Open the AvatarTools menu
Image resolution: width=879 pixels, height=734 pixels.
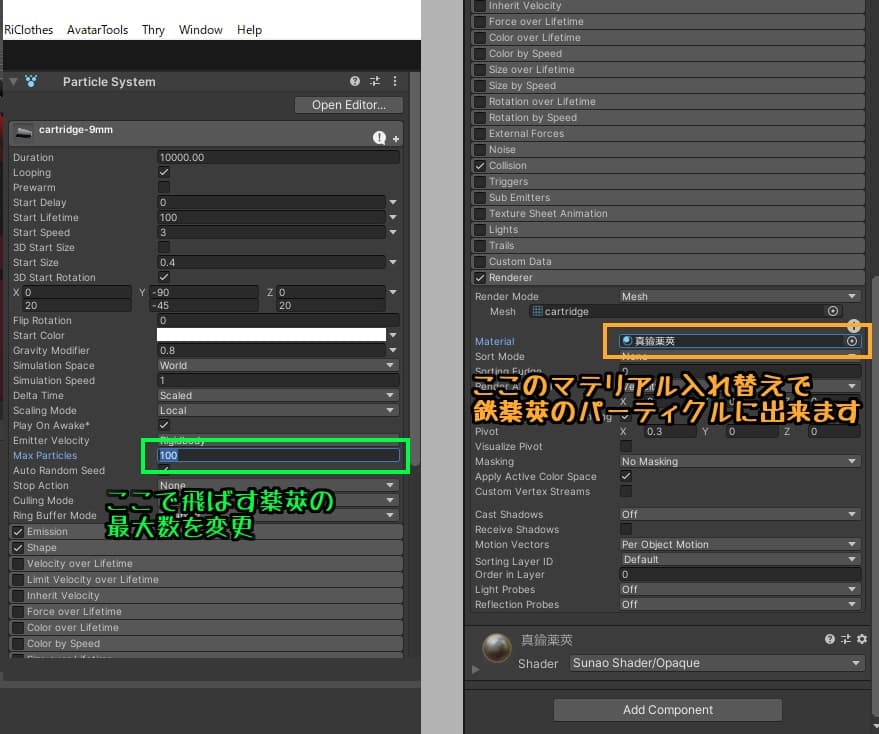(97, 30)
